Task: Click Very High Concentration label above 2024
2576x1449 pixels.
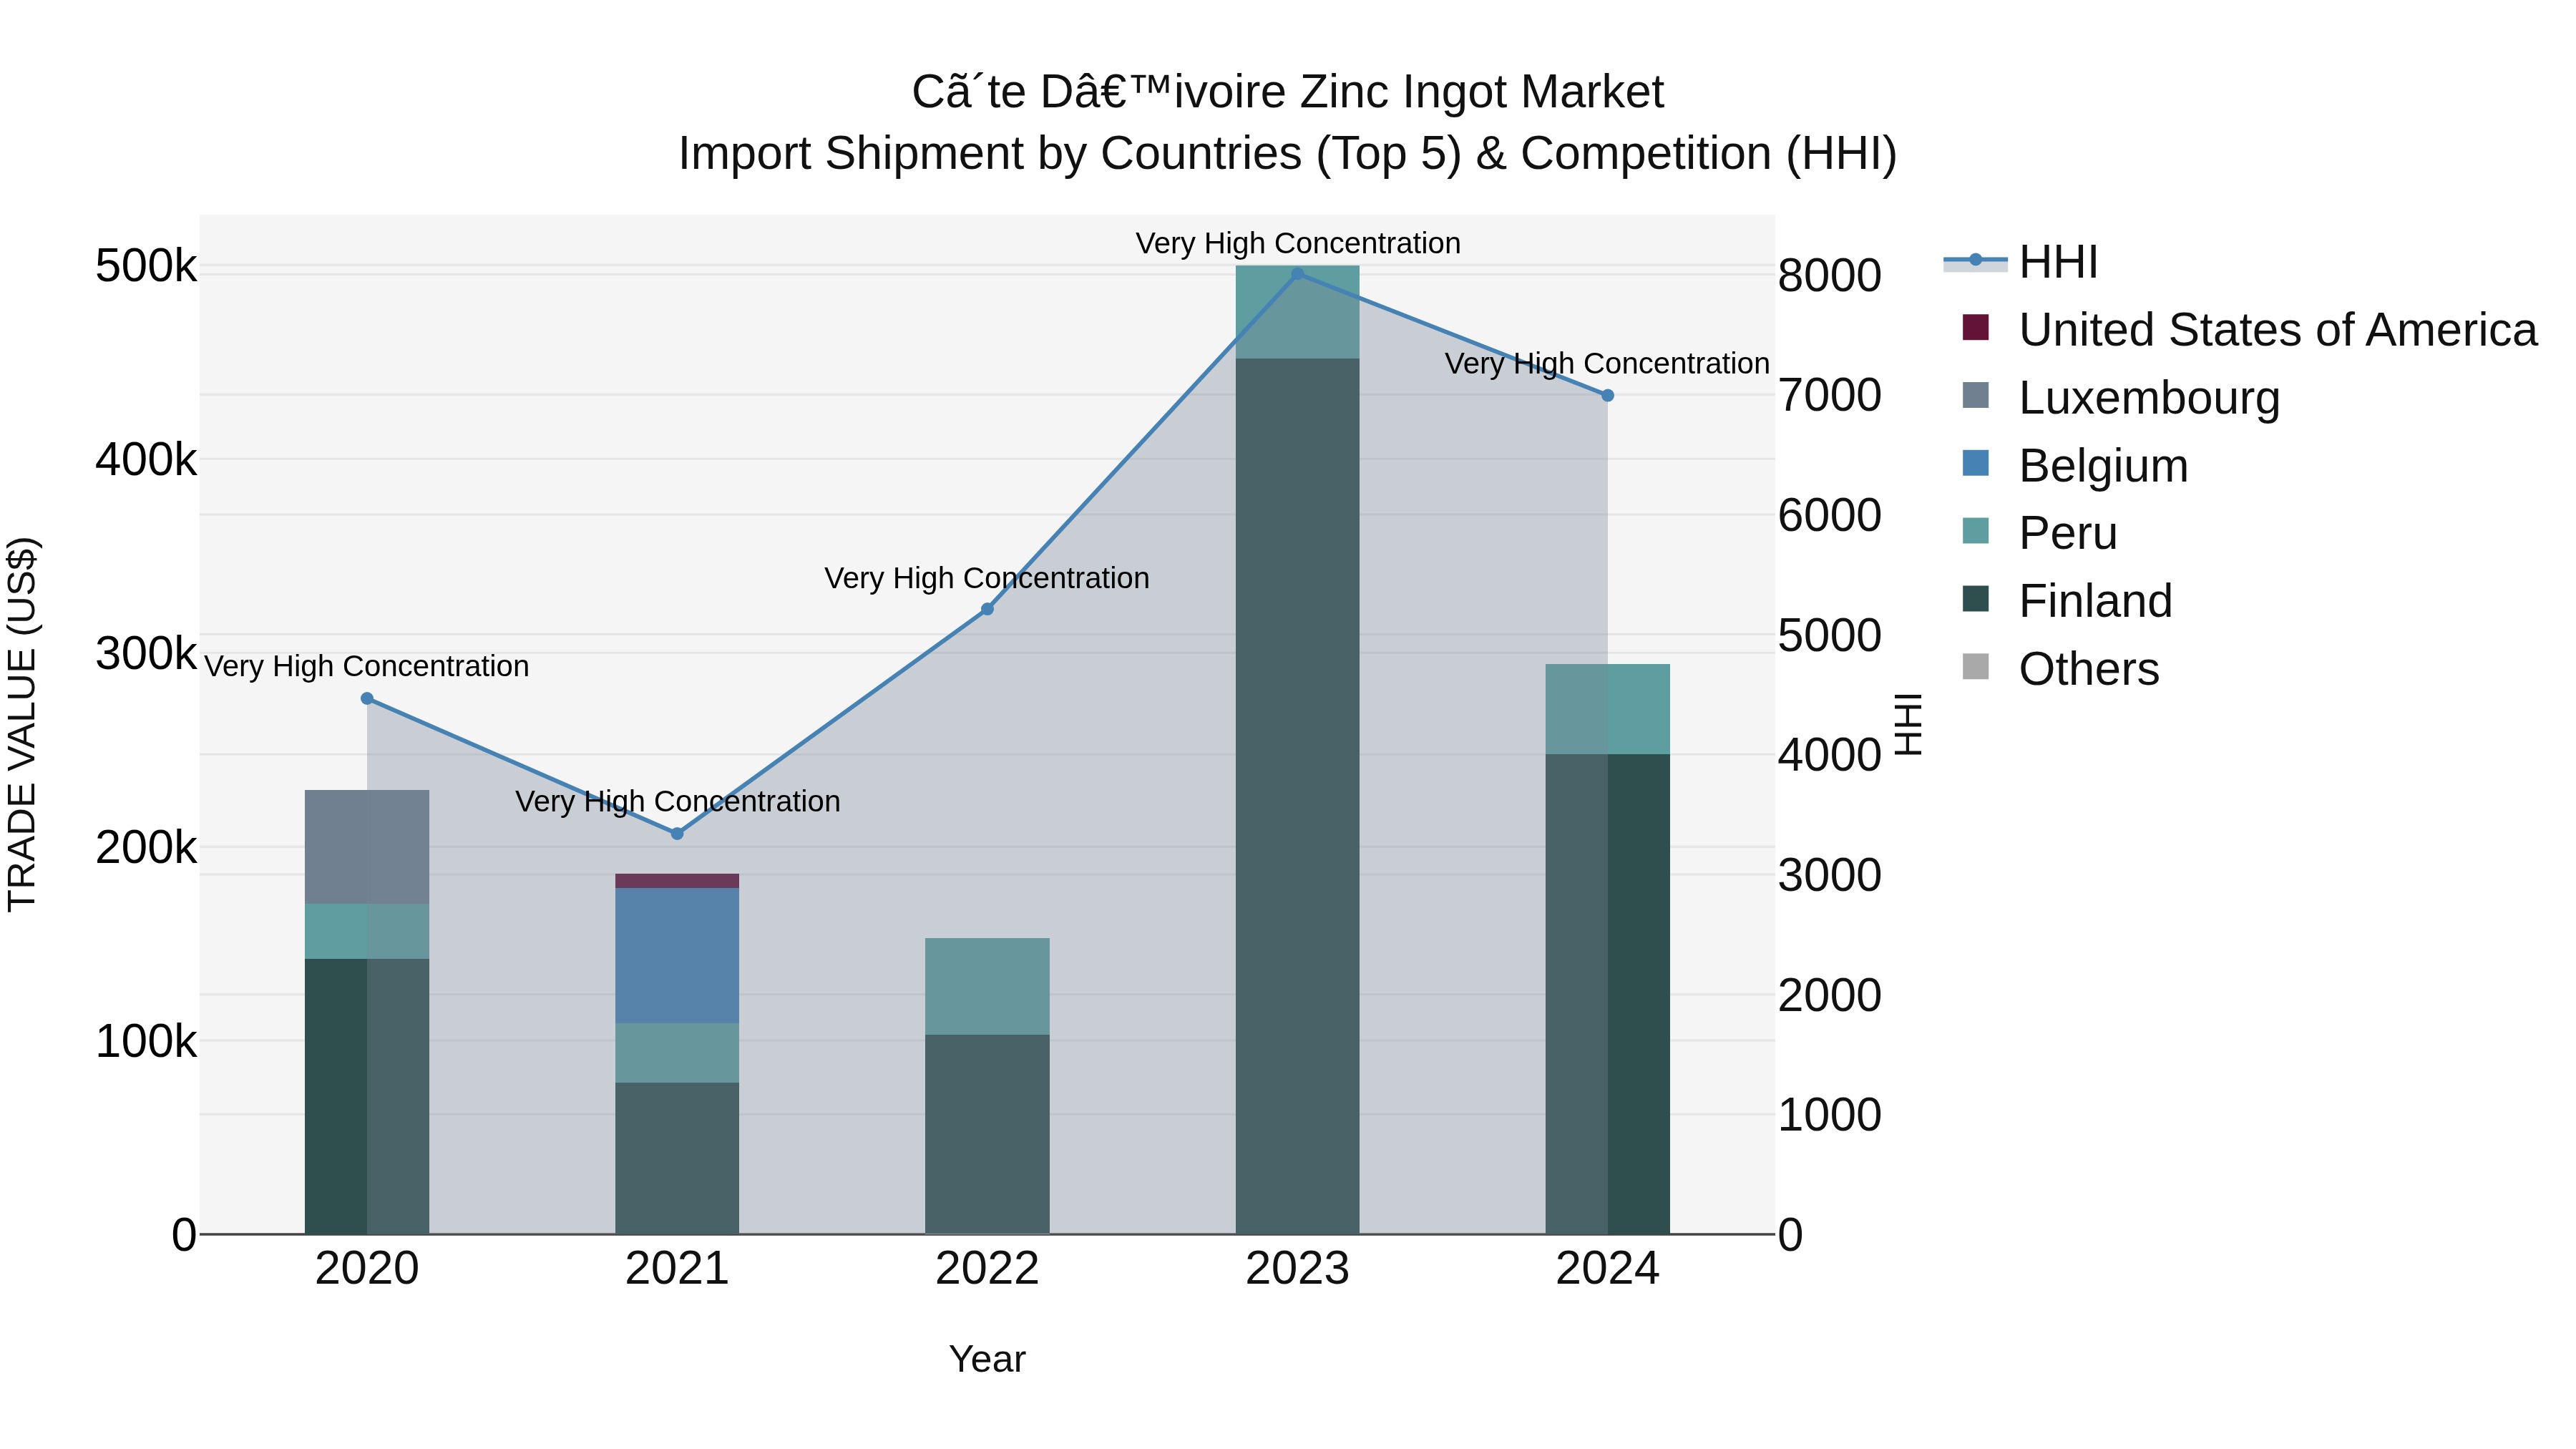Action: [x=1608, y=363]
